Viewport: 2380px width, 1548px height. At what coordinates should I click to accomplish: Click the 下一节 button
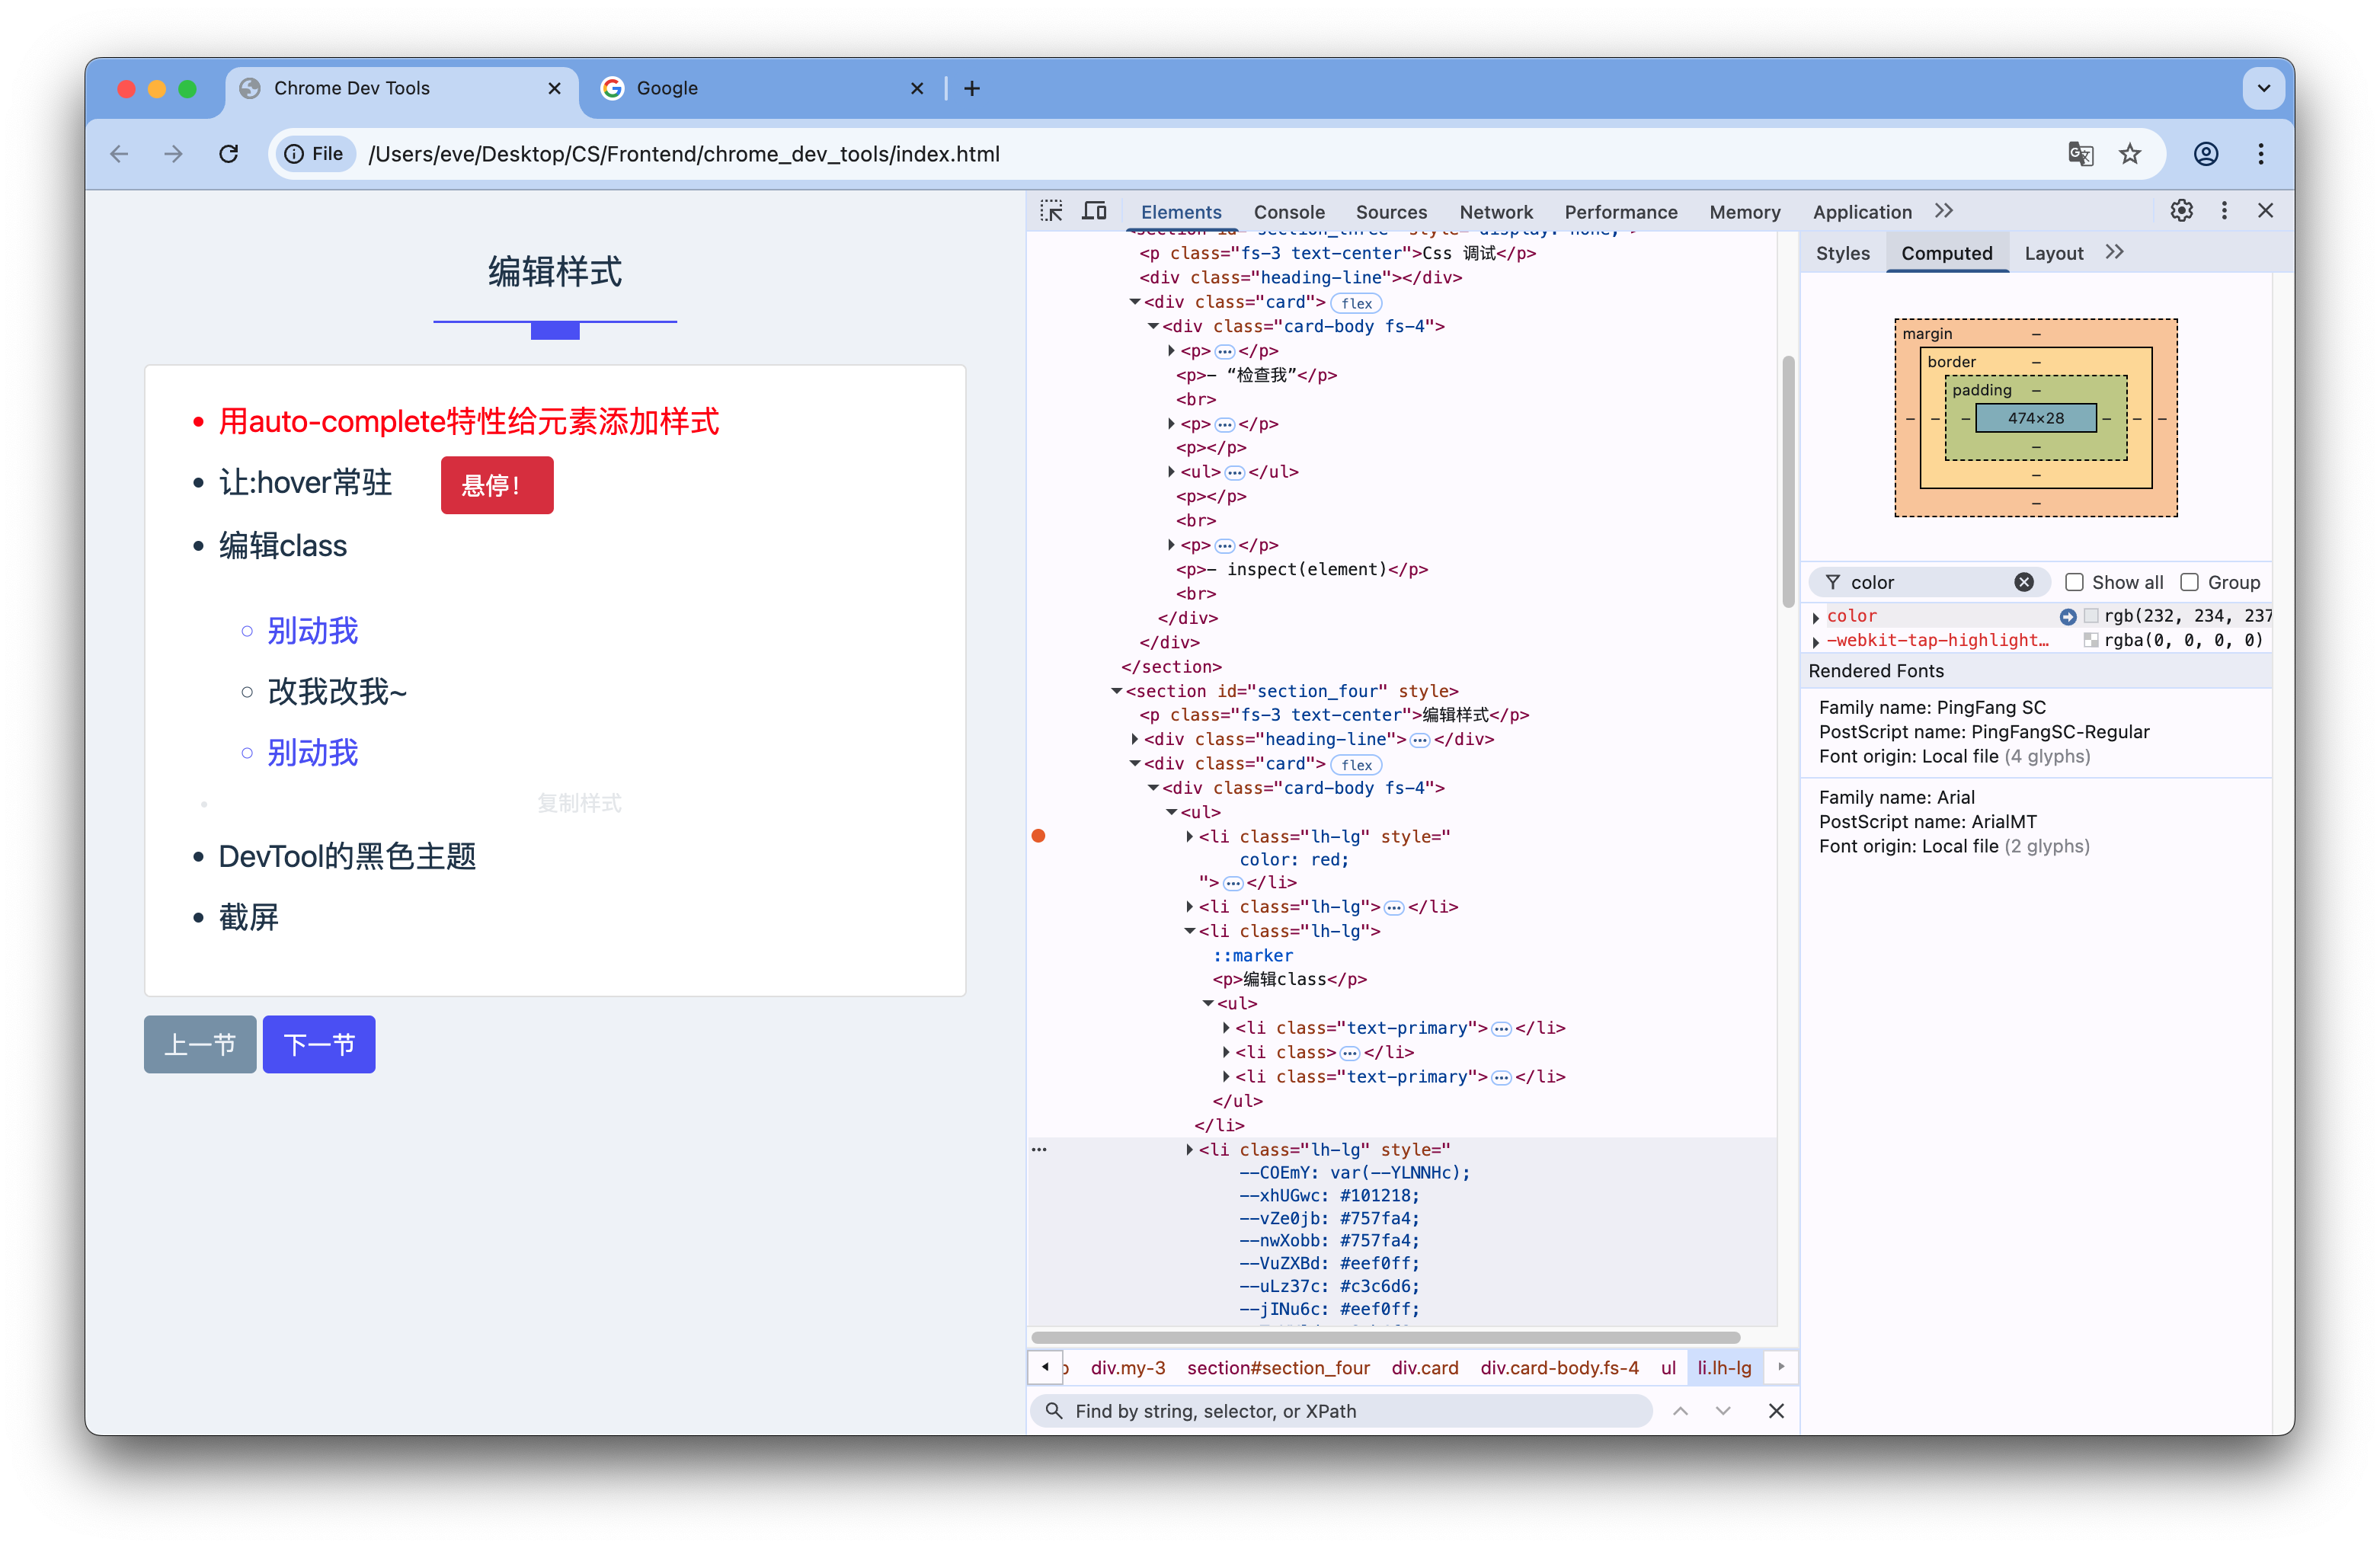[x=319, y=1044]
